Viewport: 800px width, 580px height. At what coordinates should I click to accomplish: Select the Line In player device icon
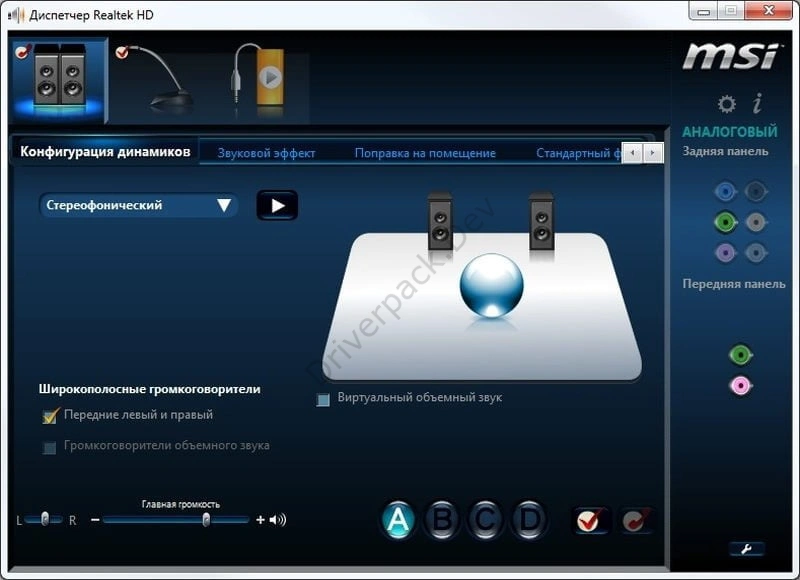pos(258,78)
